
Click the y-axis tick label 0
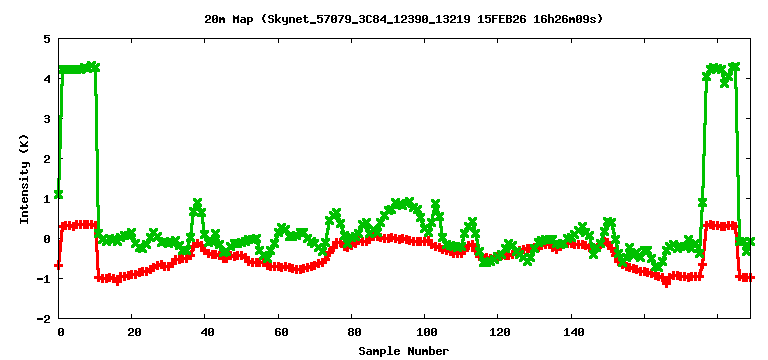point(48,239)
